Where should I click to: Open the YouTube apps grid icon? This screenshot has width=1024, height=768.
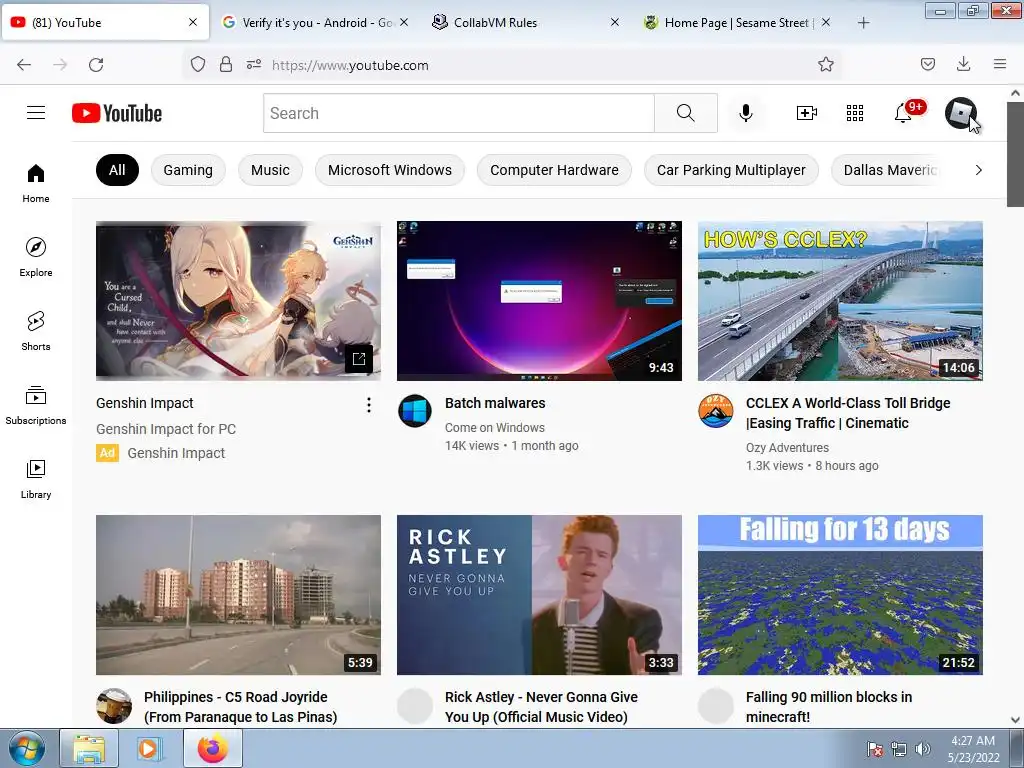tap(855, 113)
